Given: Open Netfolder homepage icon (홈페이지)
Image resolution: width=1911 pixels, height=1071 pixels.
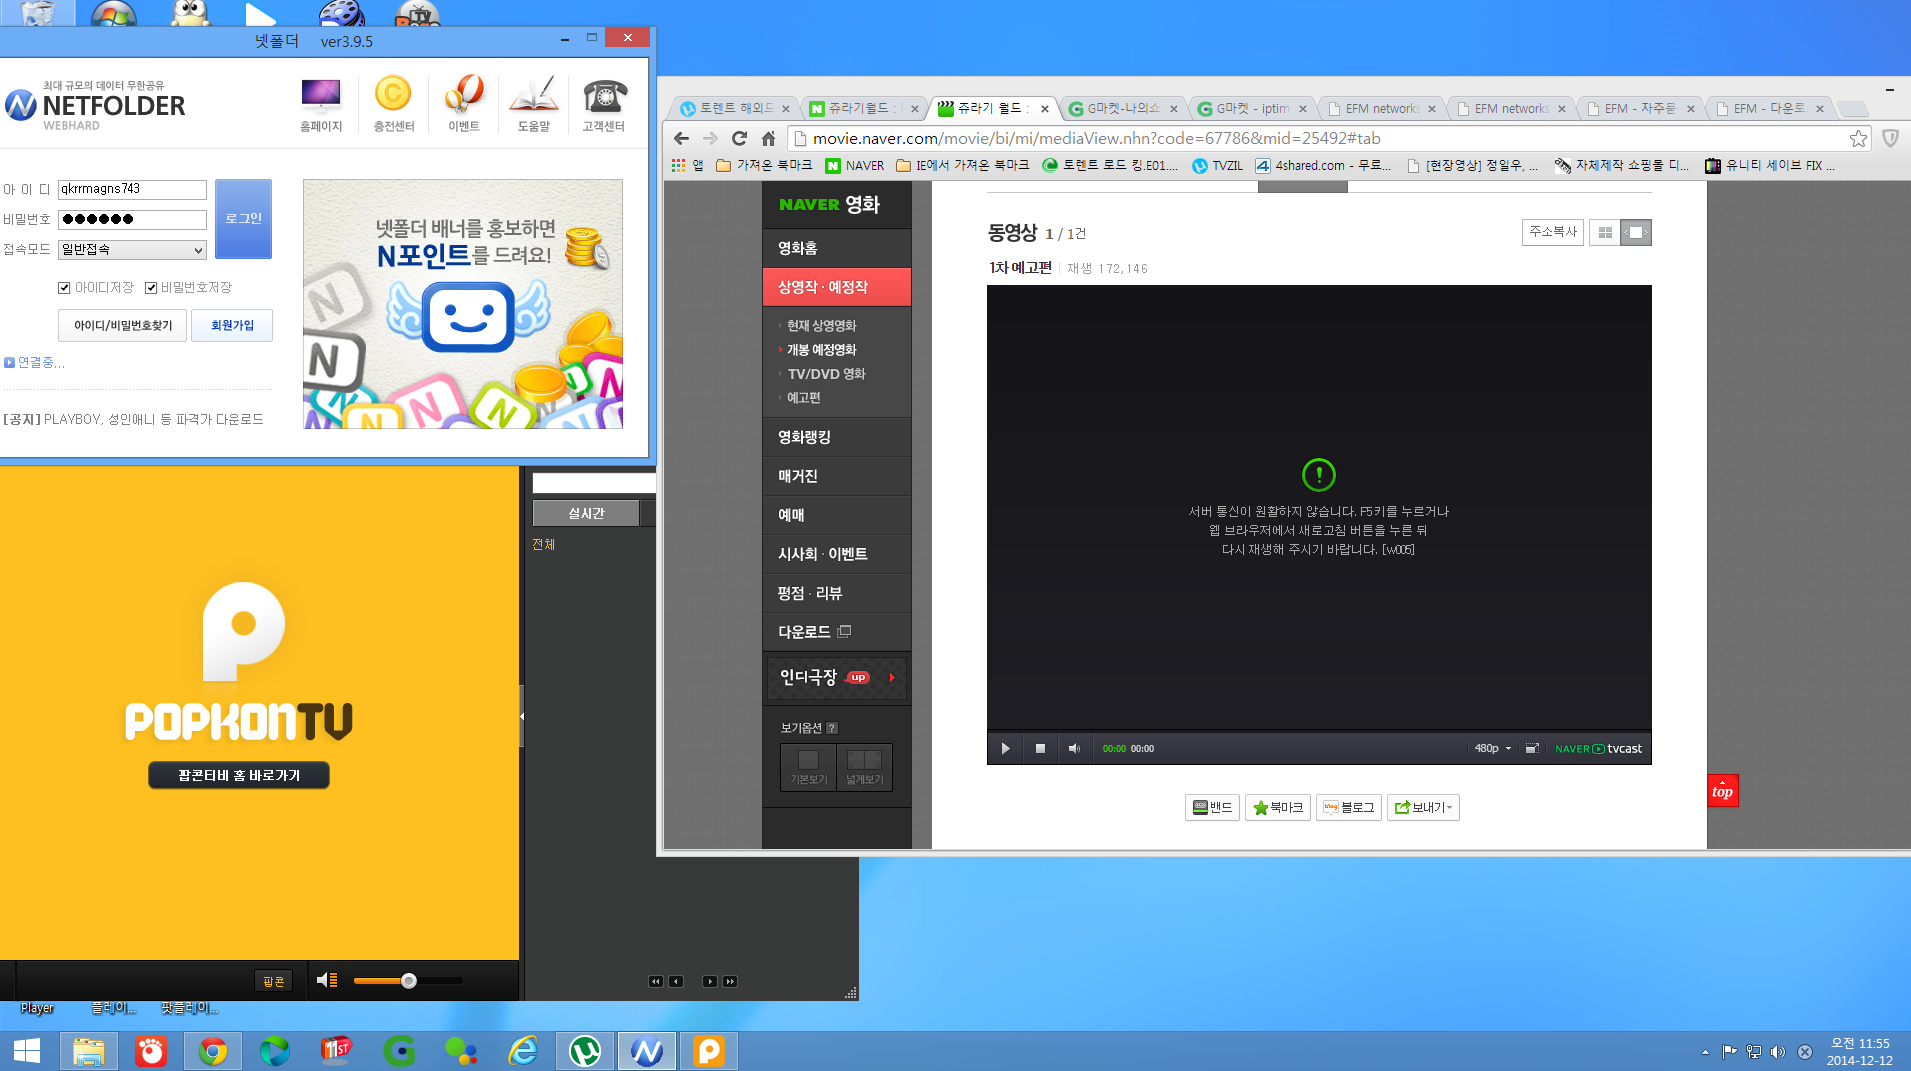Looking at the screenshot, I should 321,105.
